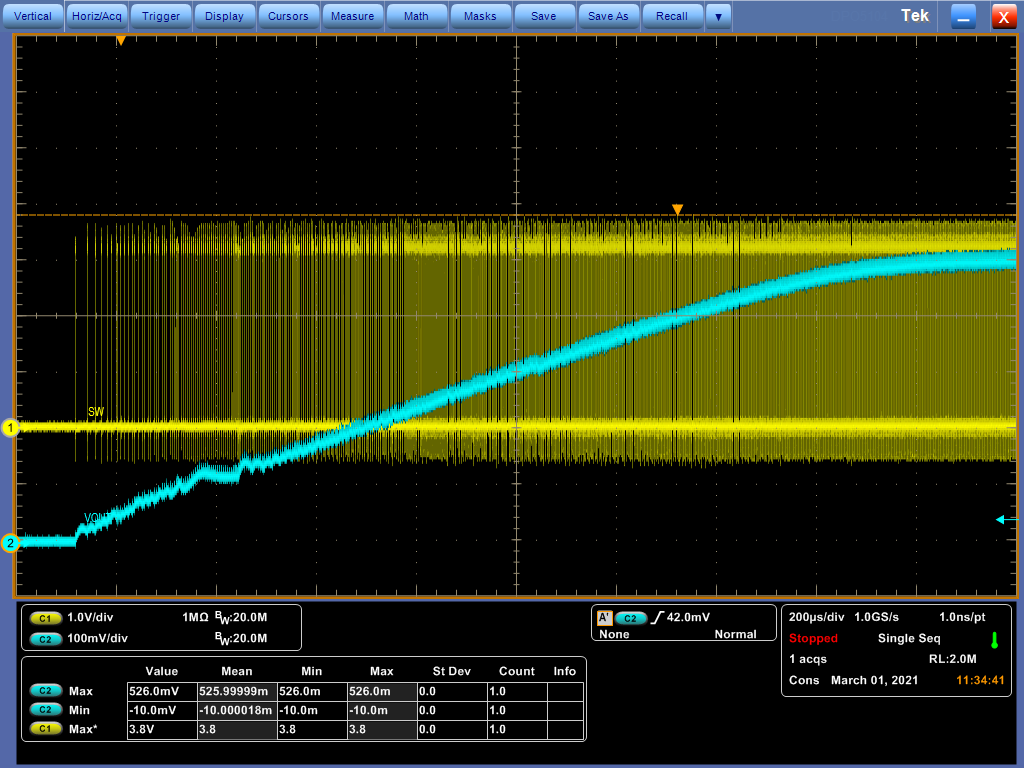Click the 1.0ns/pt resolution readout
The image size is (1024, 768).
click(962, 618)
